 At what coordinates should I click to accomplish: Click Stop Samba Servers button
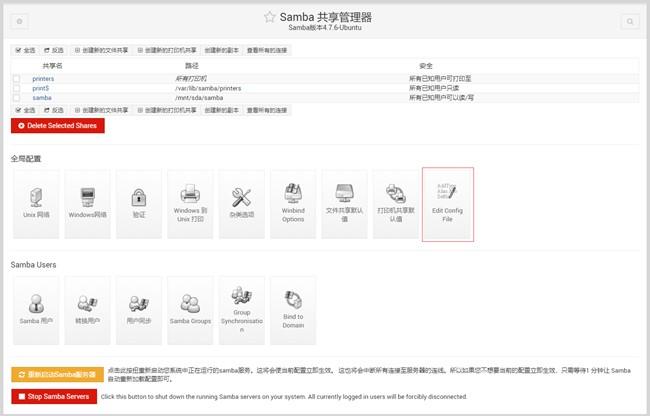click(54, 397)
